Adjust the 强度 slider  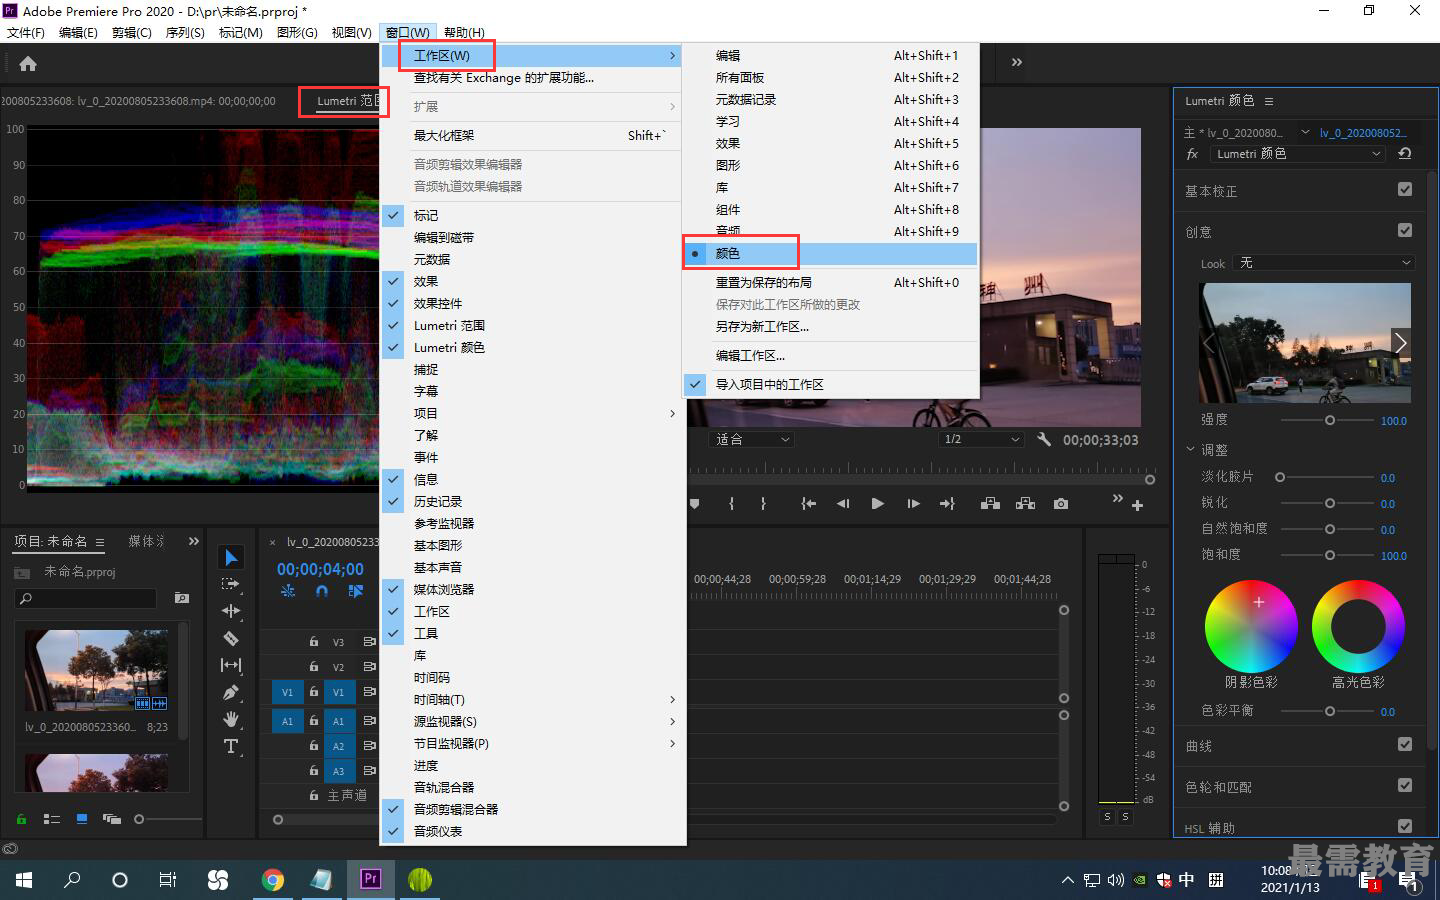click(1328, 420)
